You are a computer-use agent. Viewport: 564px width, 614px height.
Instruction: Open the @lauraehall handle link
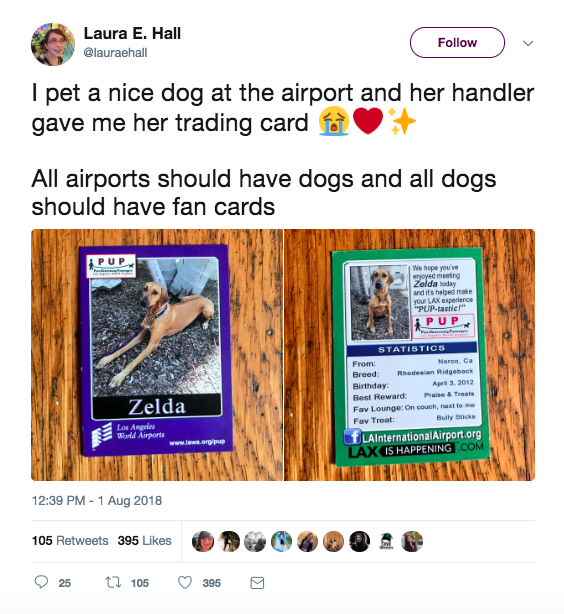115,52
